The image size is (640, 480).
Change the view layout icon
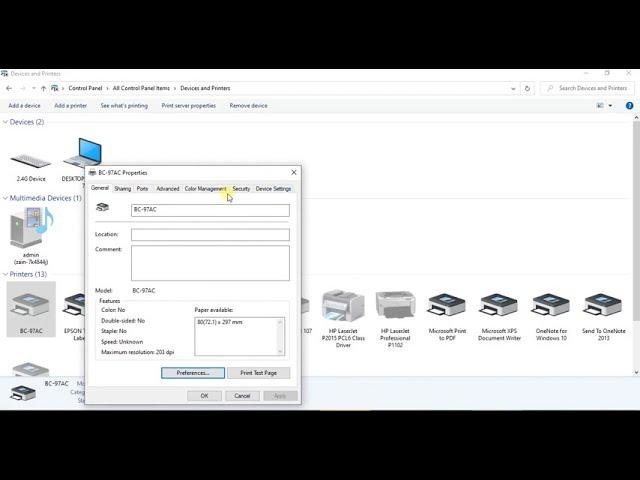(x=600, y=106)
